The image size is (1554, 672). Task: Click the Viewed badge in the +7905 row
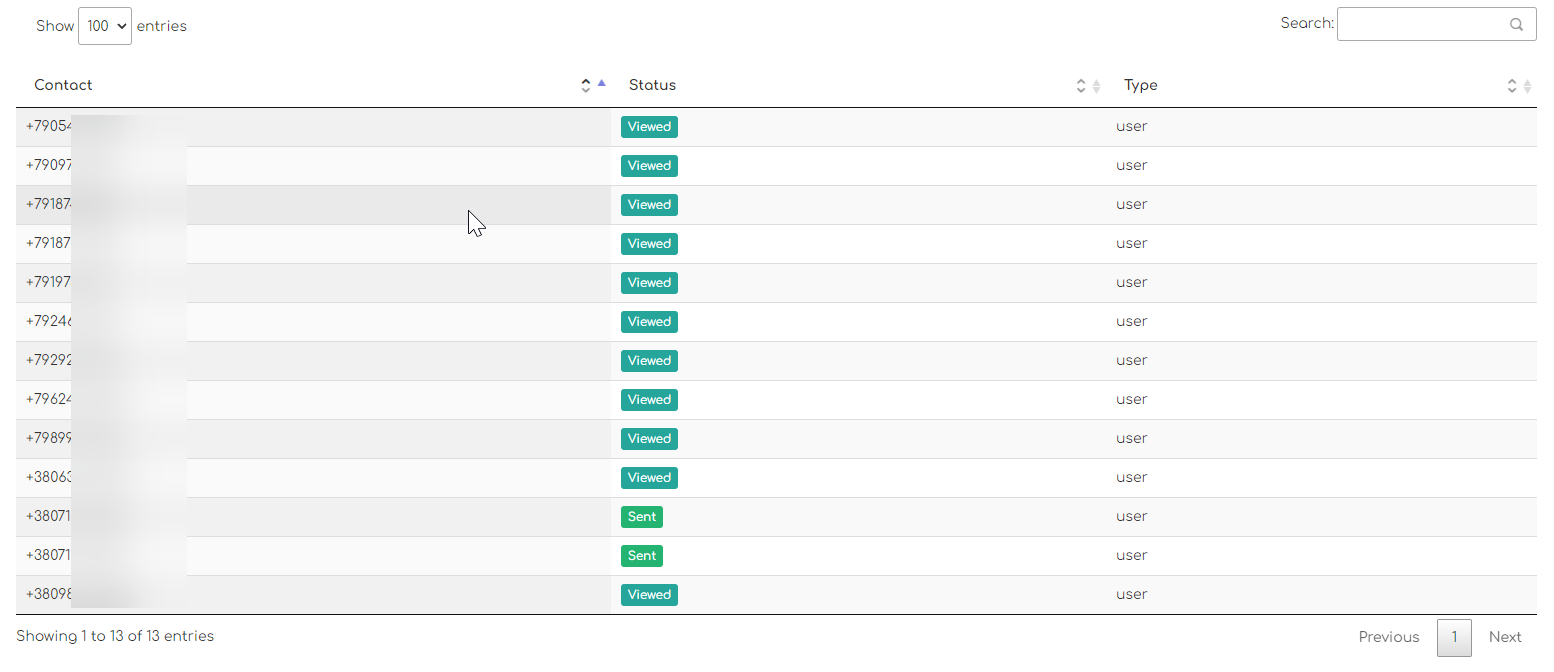[649, 127]
